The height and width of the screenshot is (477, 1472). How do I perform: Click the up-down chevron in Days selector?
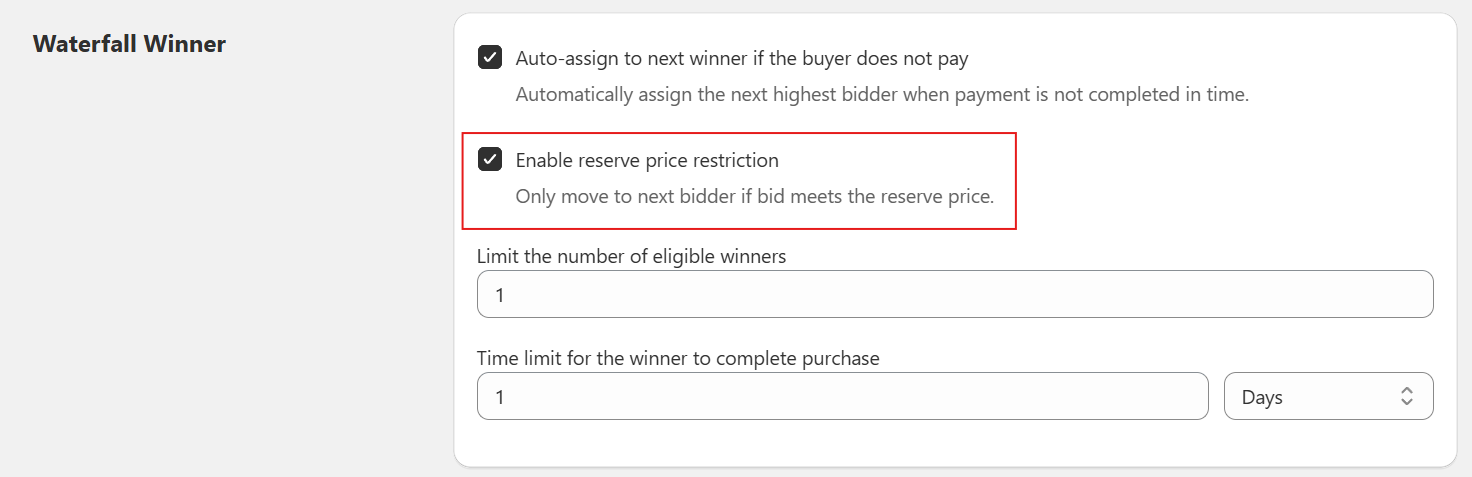click(1406, 397)
